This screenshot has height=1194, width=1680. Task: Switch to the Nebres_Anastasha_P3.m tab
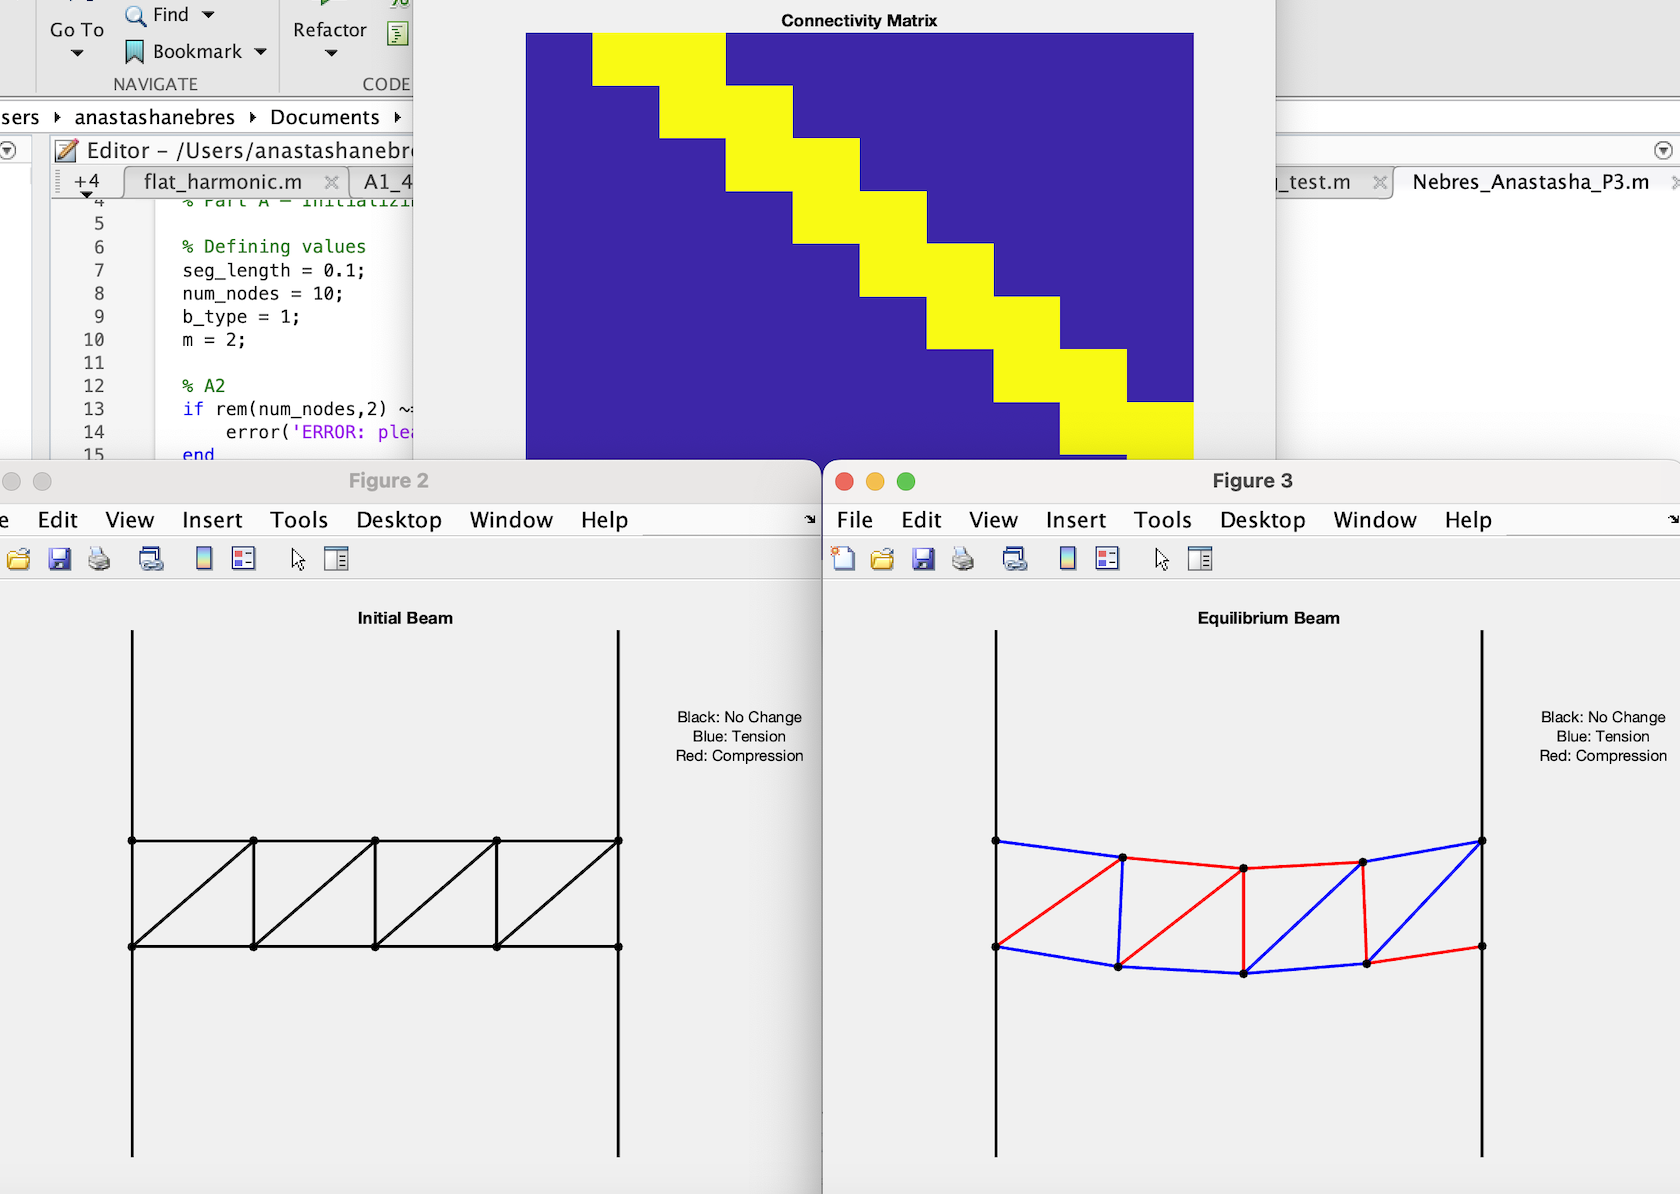click(1530, 182)
